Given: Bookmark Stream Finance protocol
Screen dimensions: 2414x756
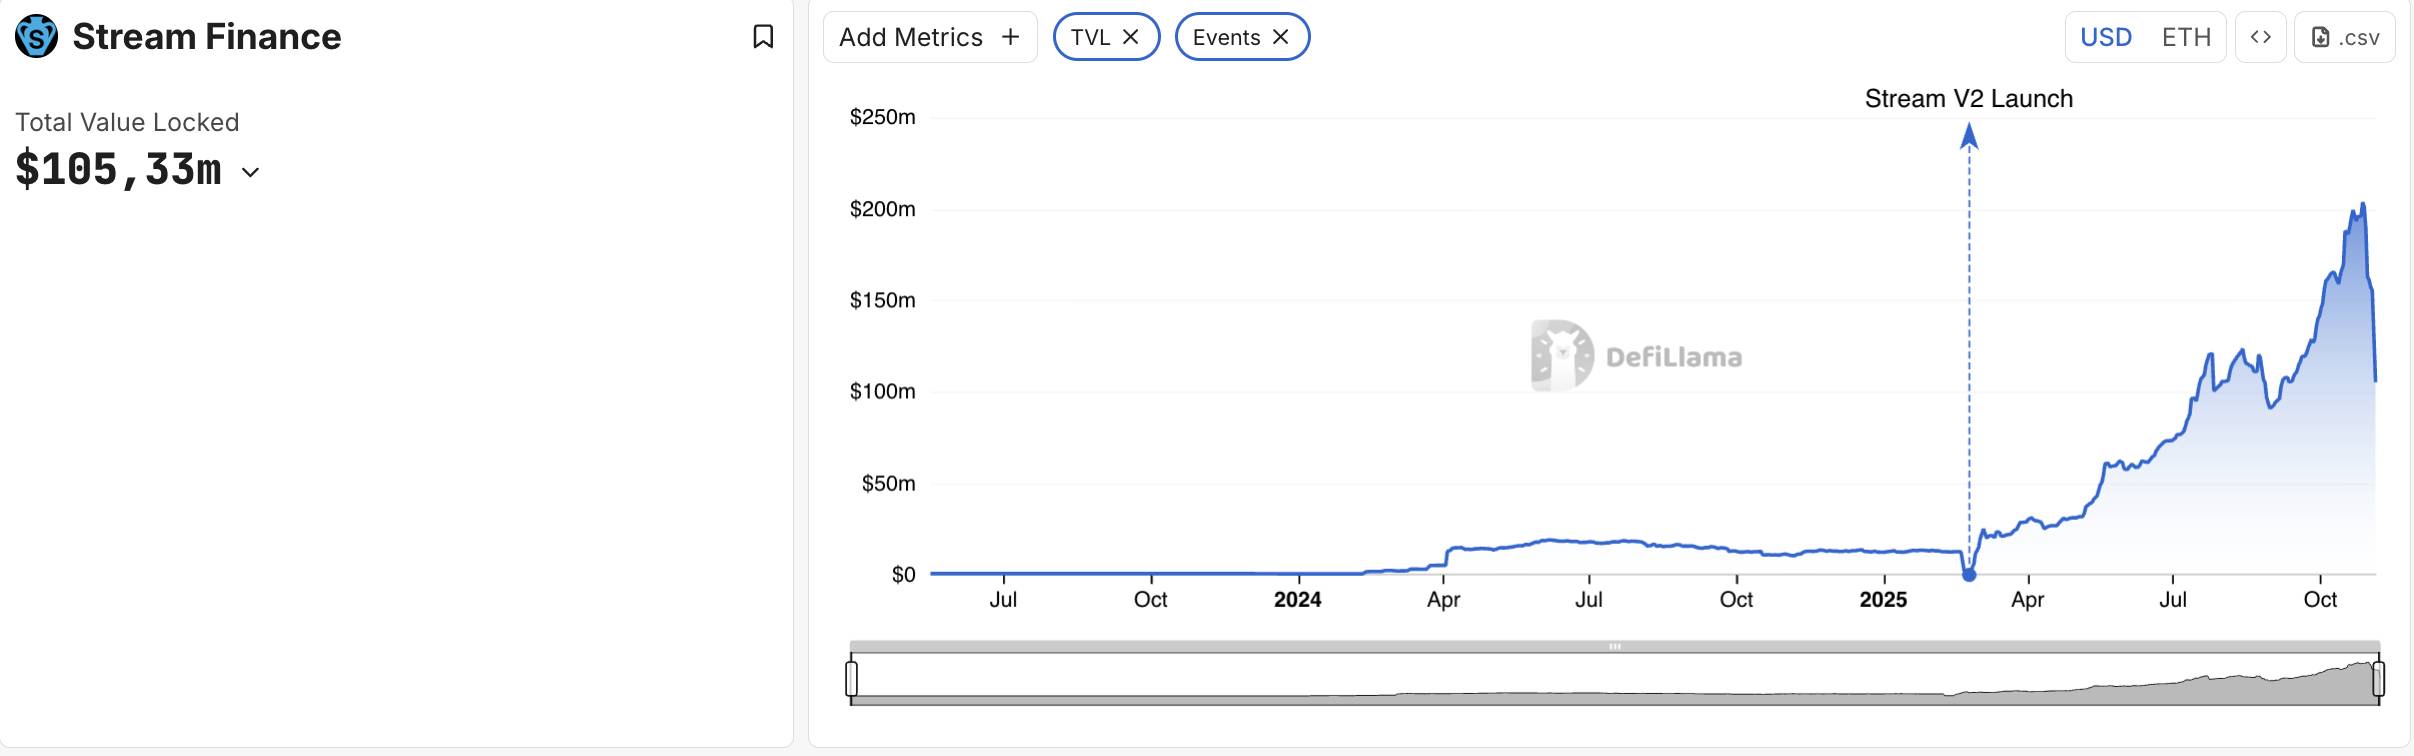Looking at the screenshot, I should point(763,37).
